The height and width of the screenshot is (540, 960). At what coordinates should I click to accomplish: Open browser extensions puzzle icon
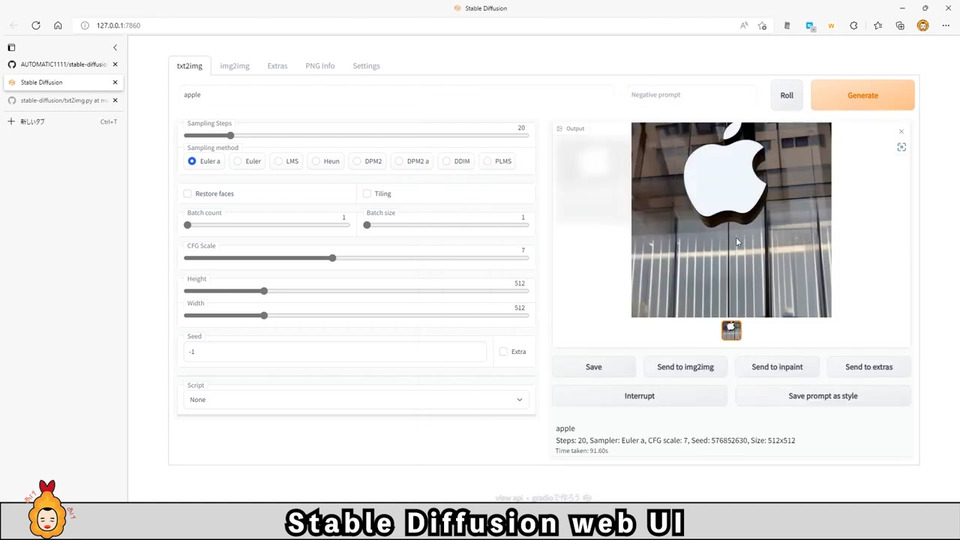pyautogui.click(x=853, y=25)
